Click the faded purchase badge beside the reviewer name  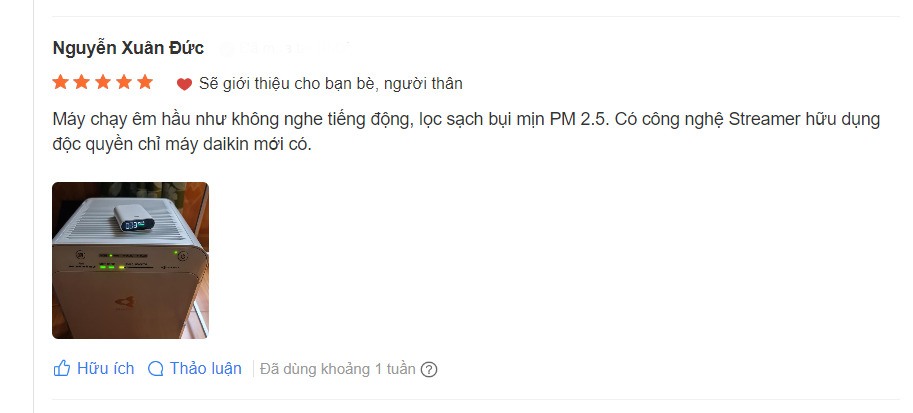tap(285, 48)
